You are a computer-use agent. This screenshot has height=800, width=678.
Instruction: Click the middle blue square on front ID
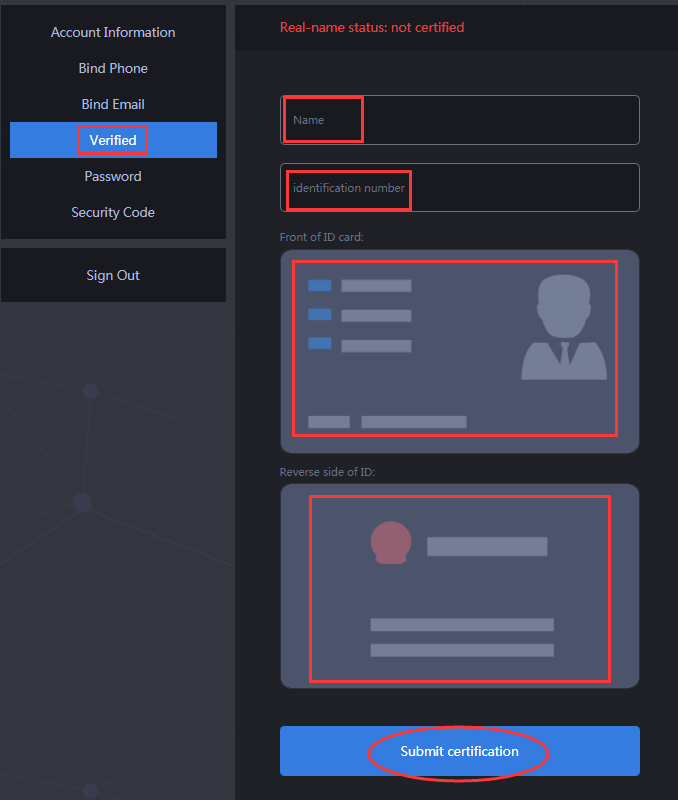tap(319, 315)
